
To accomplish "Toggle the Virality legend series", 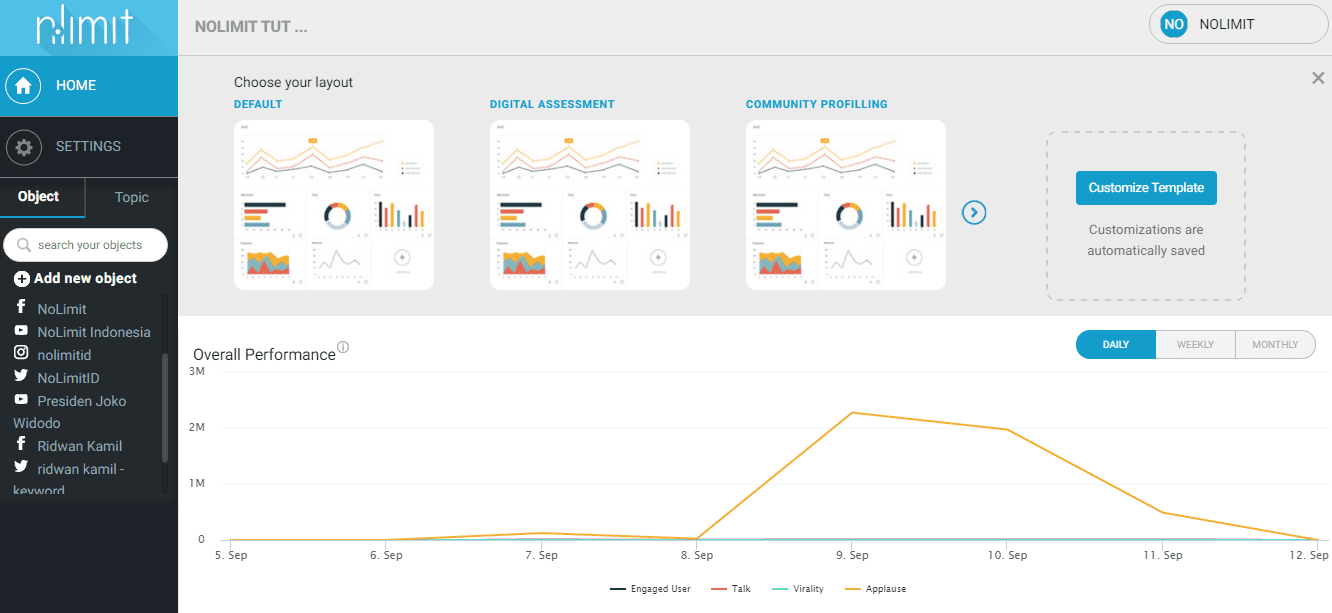I will (x=798, y=589).
